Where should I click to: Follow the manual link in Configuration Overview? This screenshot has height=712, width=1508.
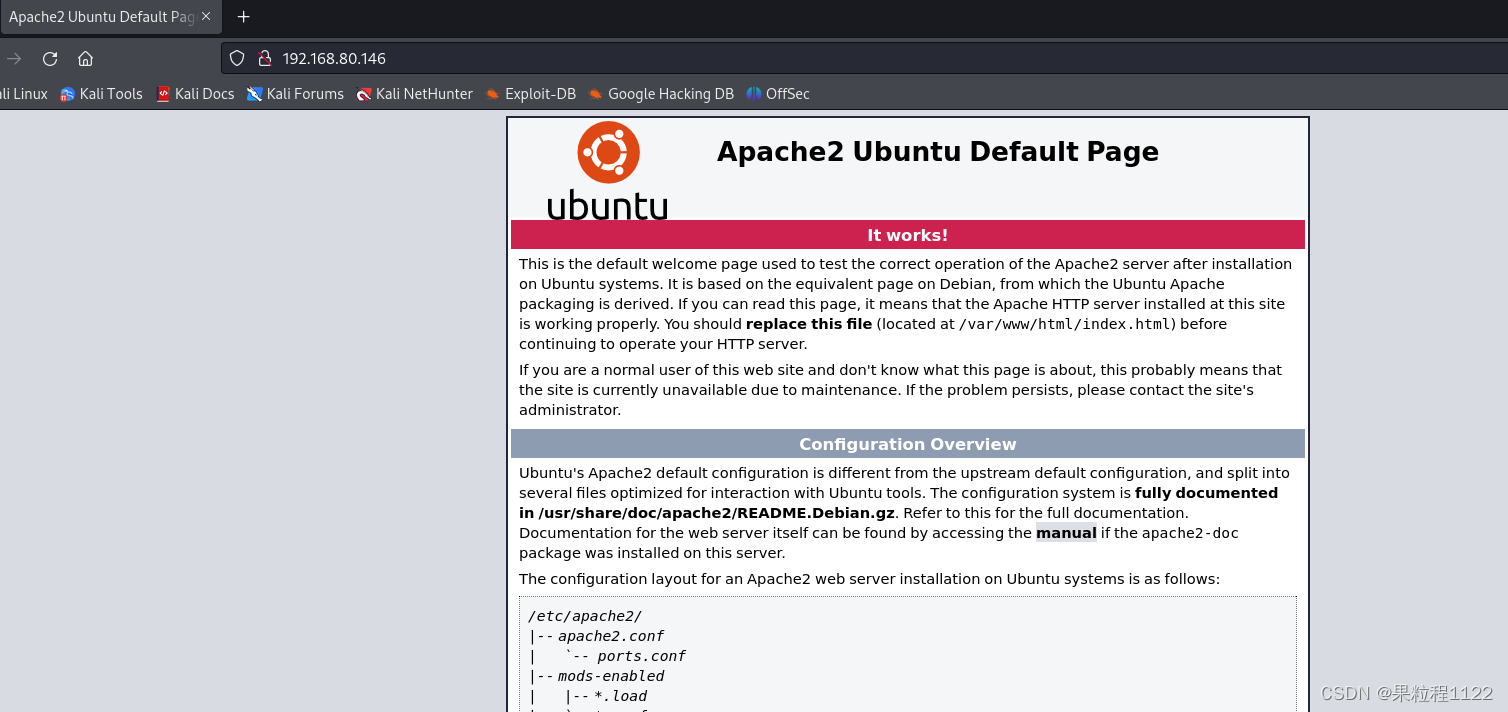point(1066,533)
